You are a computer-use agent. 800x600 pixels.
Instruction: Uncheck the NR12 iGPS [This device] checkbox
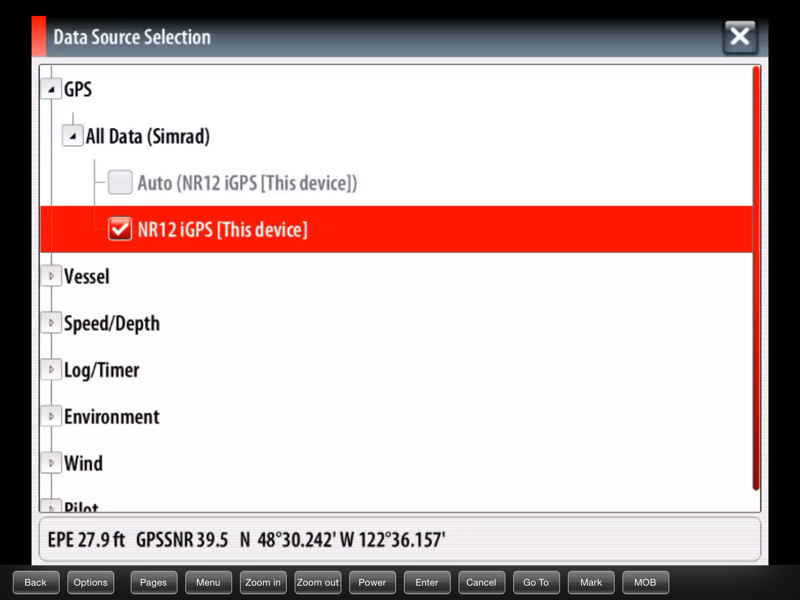[120, 229]
